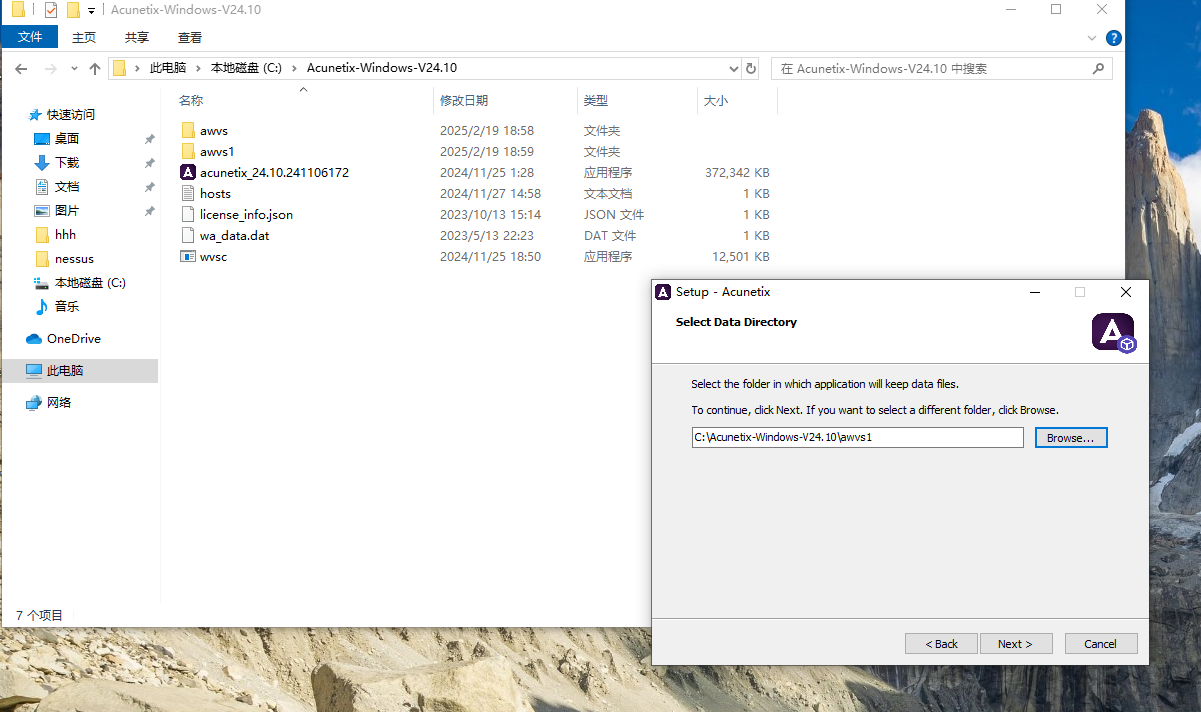Click the wvsc application icon
This screenshot has height=712, width=1201.
pyautogui.click(x=188, y=256)
